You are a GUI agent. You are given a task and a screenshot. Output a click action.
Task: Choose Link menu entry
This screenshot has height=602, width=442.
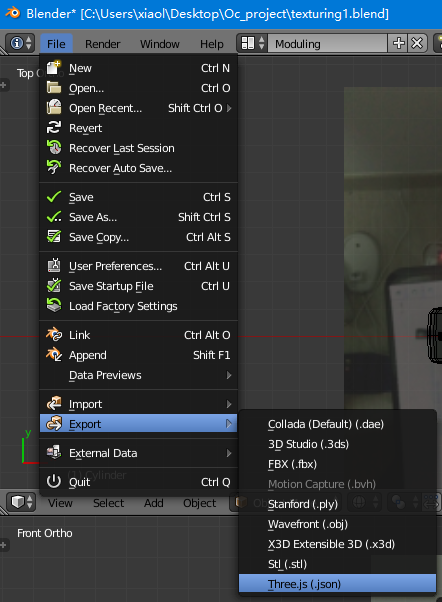point(139,335)
